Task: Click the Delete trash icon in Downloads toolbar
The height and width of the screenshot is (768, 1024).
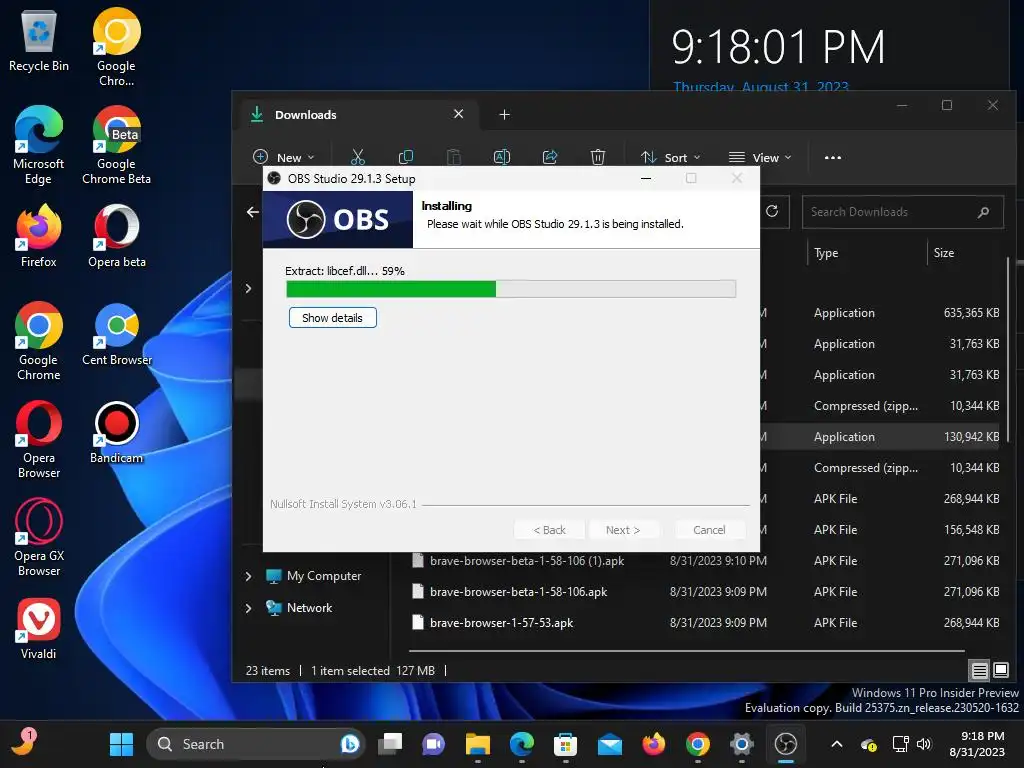Action: 598,157
